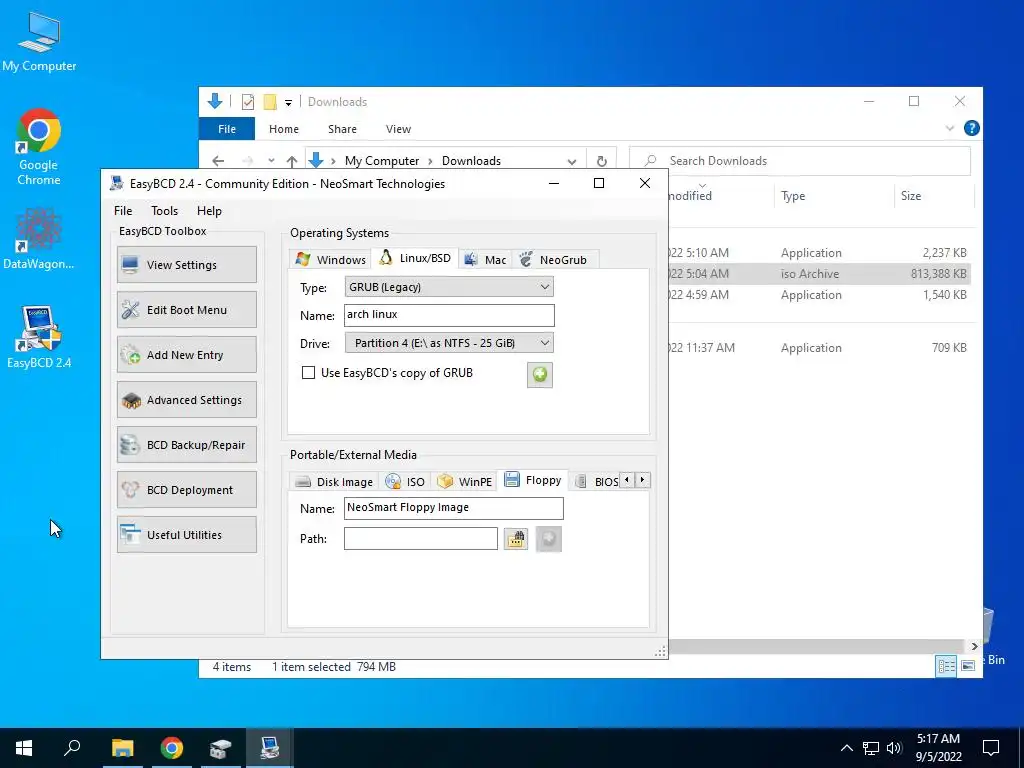Open My Computer desktop icon
Image resolution: width=1024 pixels, height=768 pixels.
(39, 42)
